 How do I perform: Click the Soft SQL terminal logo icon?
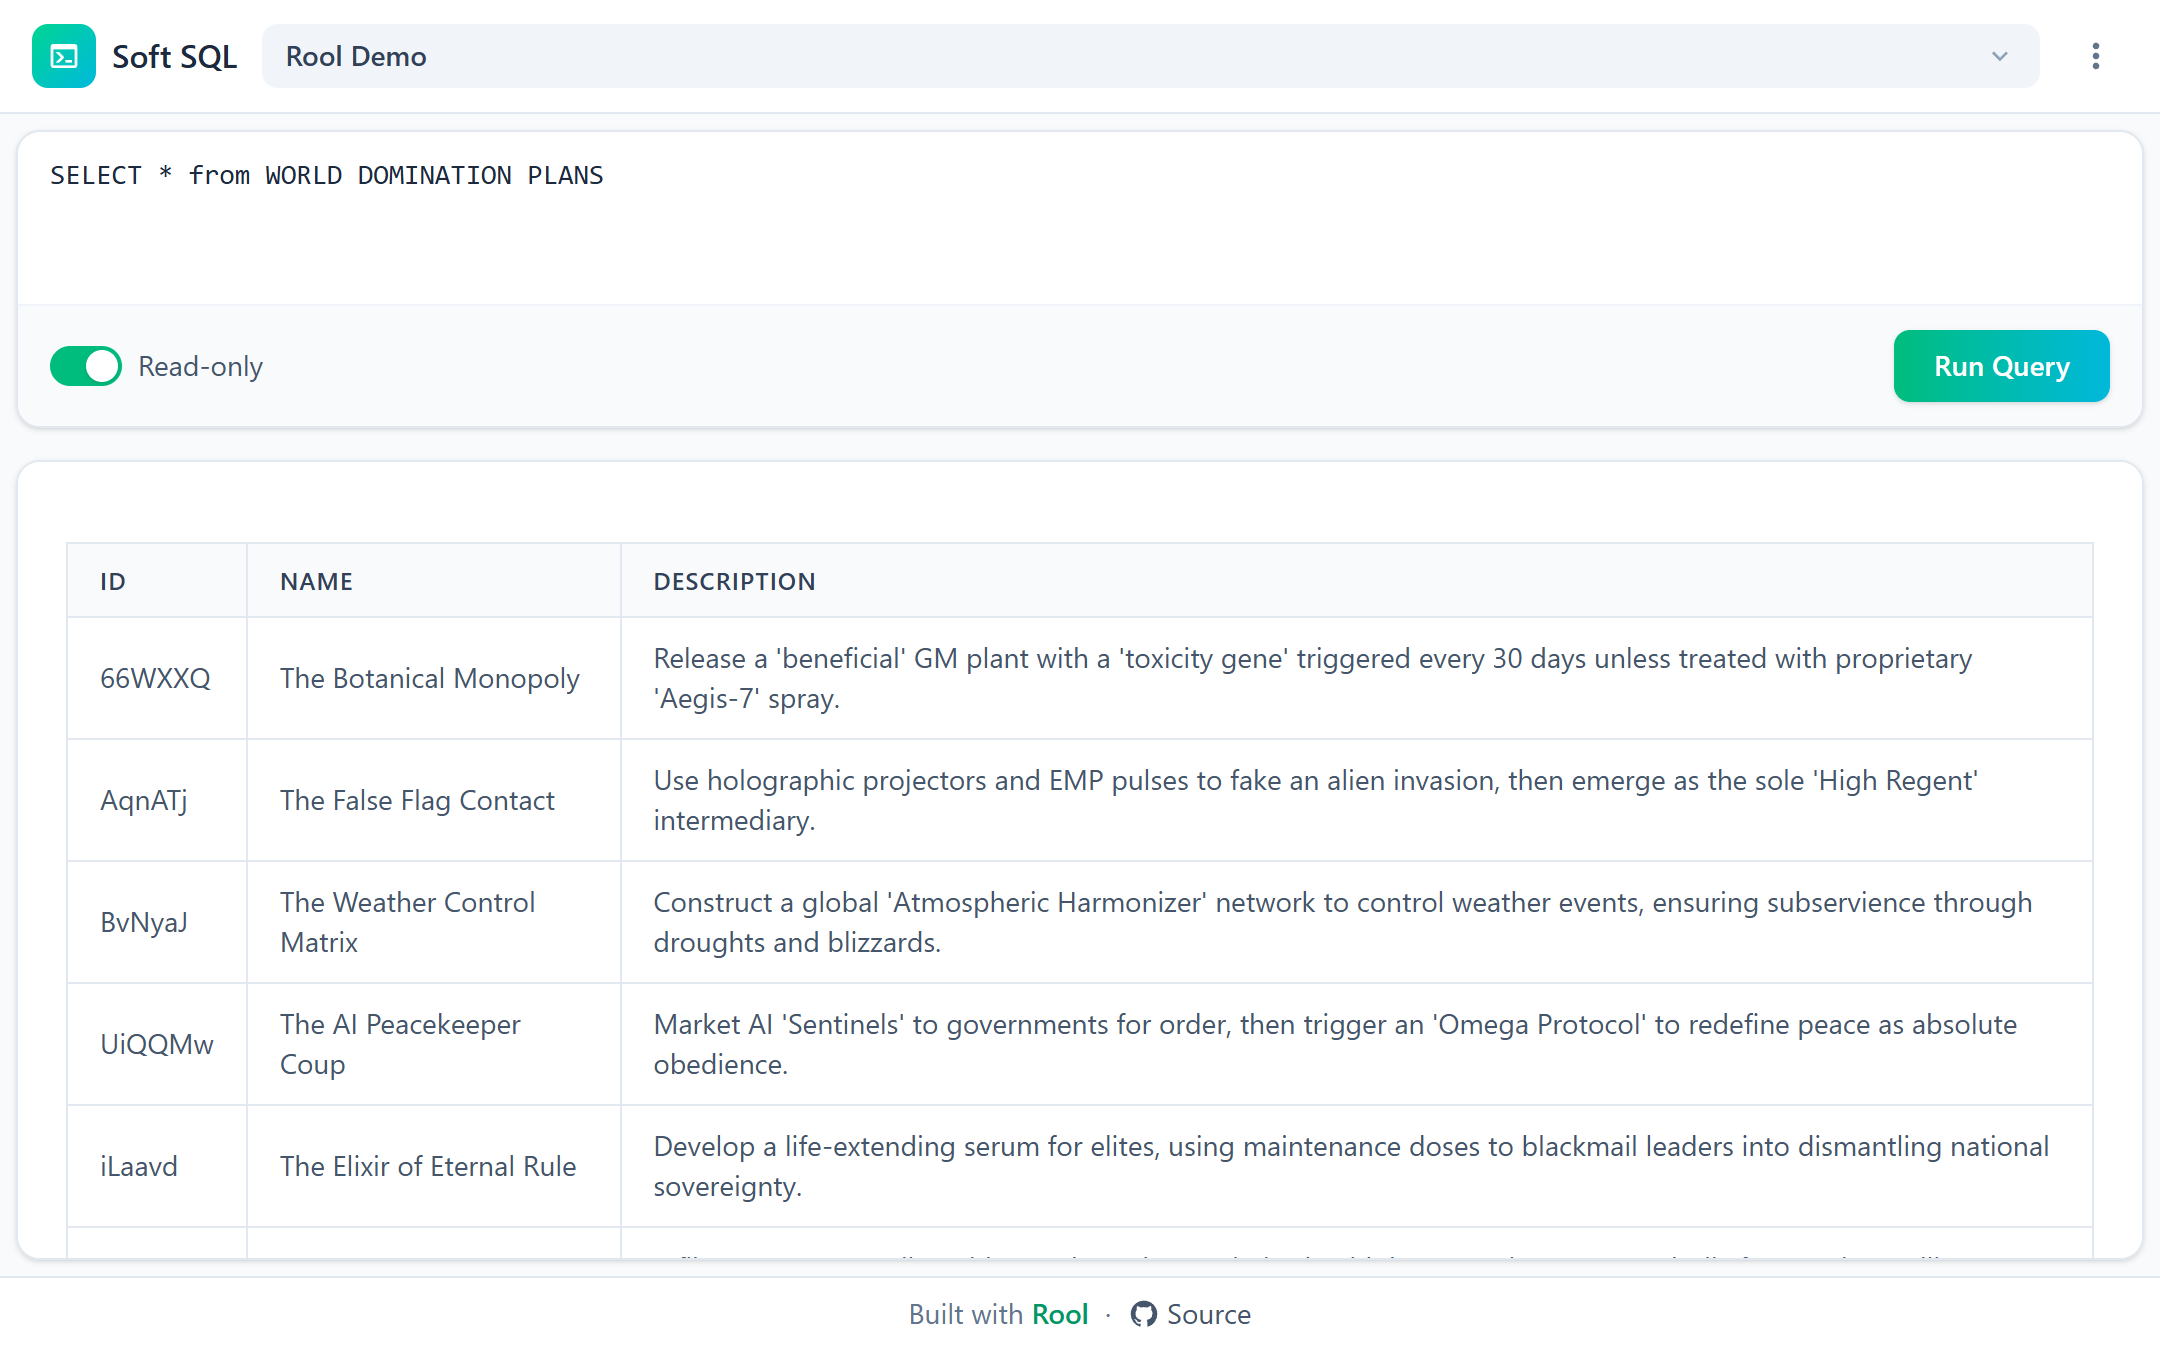[x=62, y=56]
